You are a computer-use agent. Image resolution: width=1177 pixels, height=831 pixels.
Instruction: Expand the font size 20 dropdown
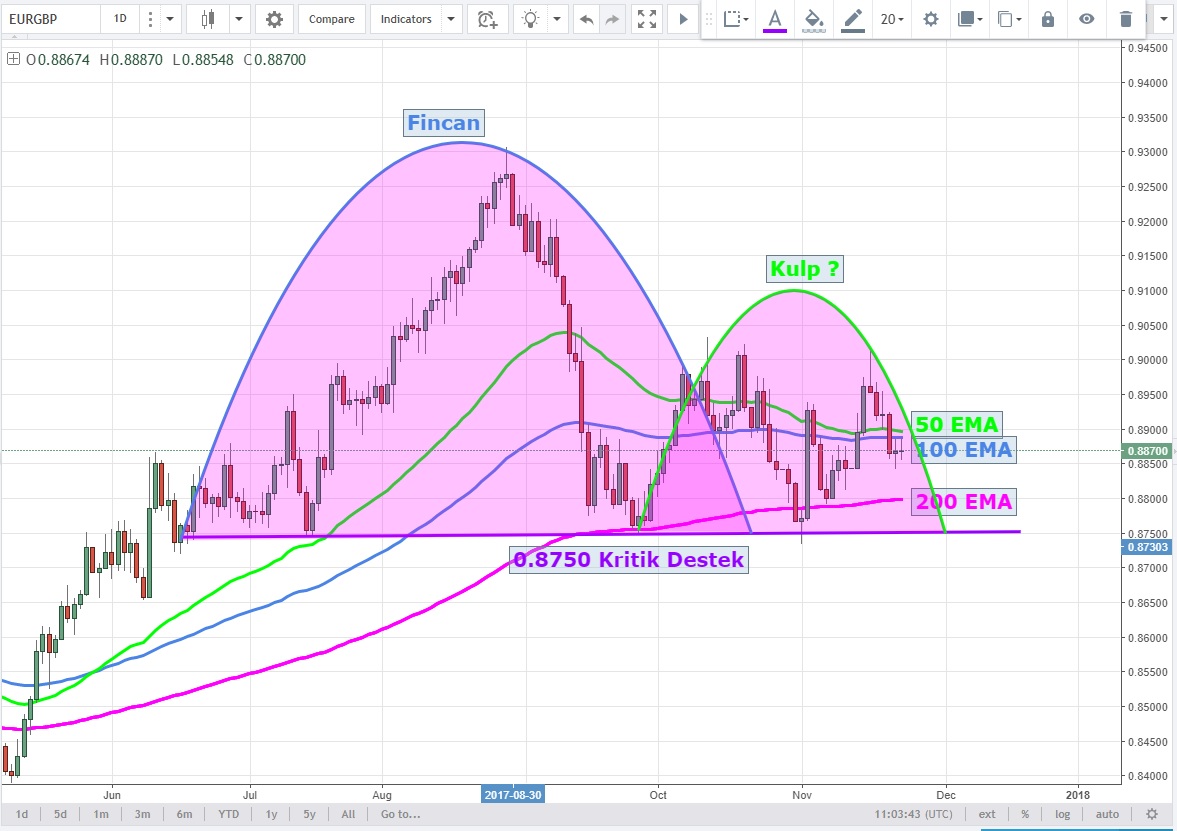tap(892, 19)
